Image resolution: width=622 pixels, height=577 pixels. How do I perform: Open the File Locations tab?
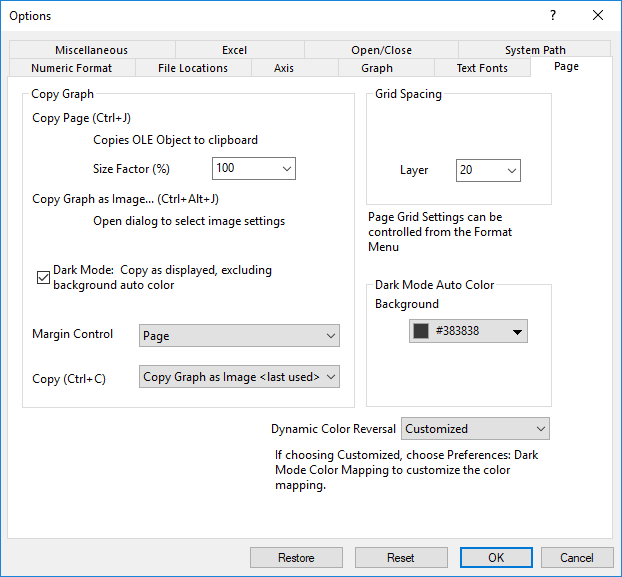193,68
